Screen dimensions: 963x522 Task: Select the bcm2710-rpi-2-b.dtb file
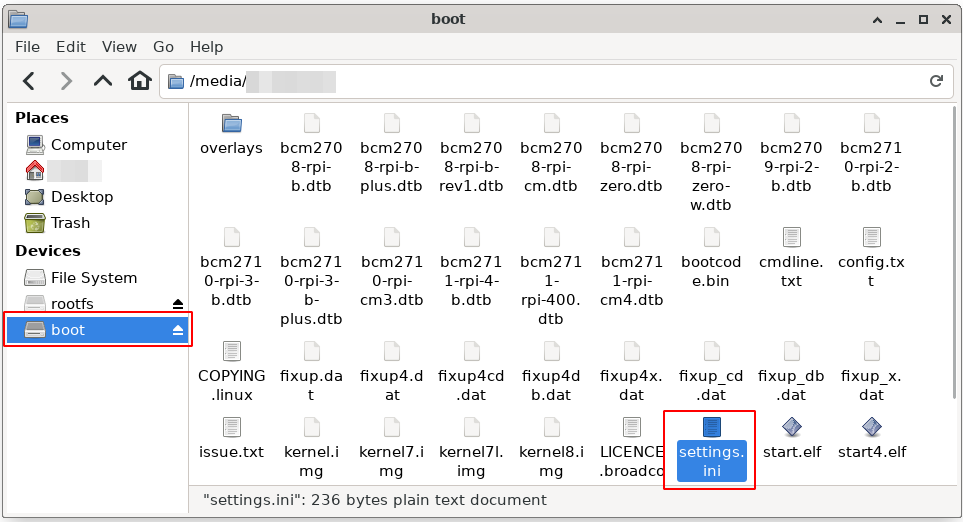(871, 154)
